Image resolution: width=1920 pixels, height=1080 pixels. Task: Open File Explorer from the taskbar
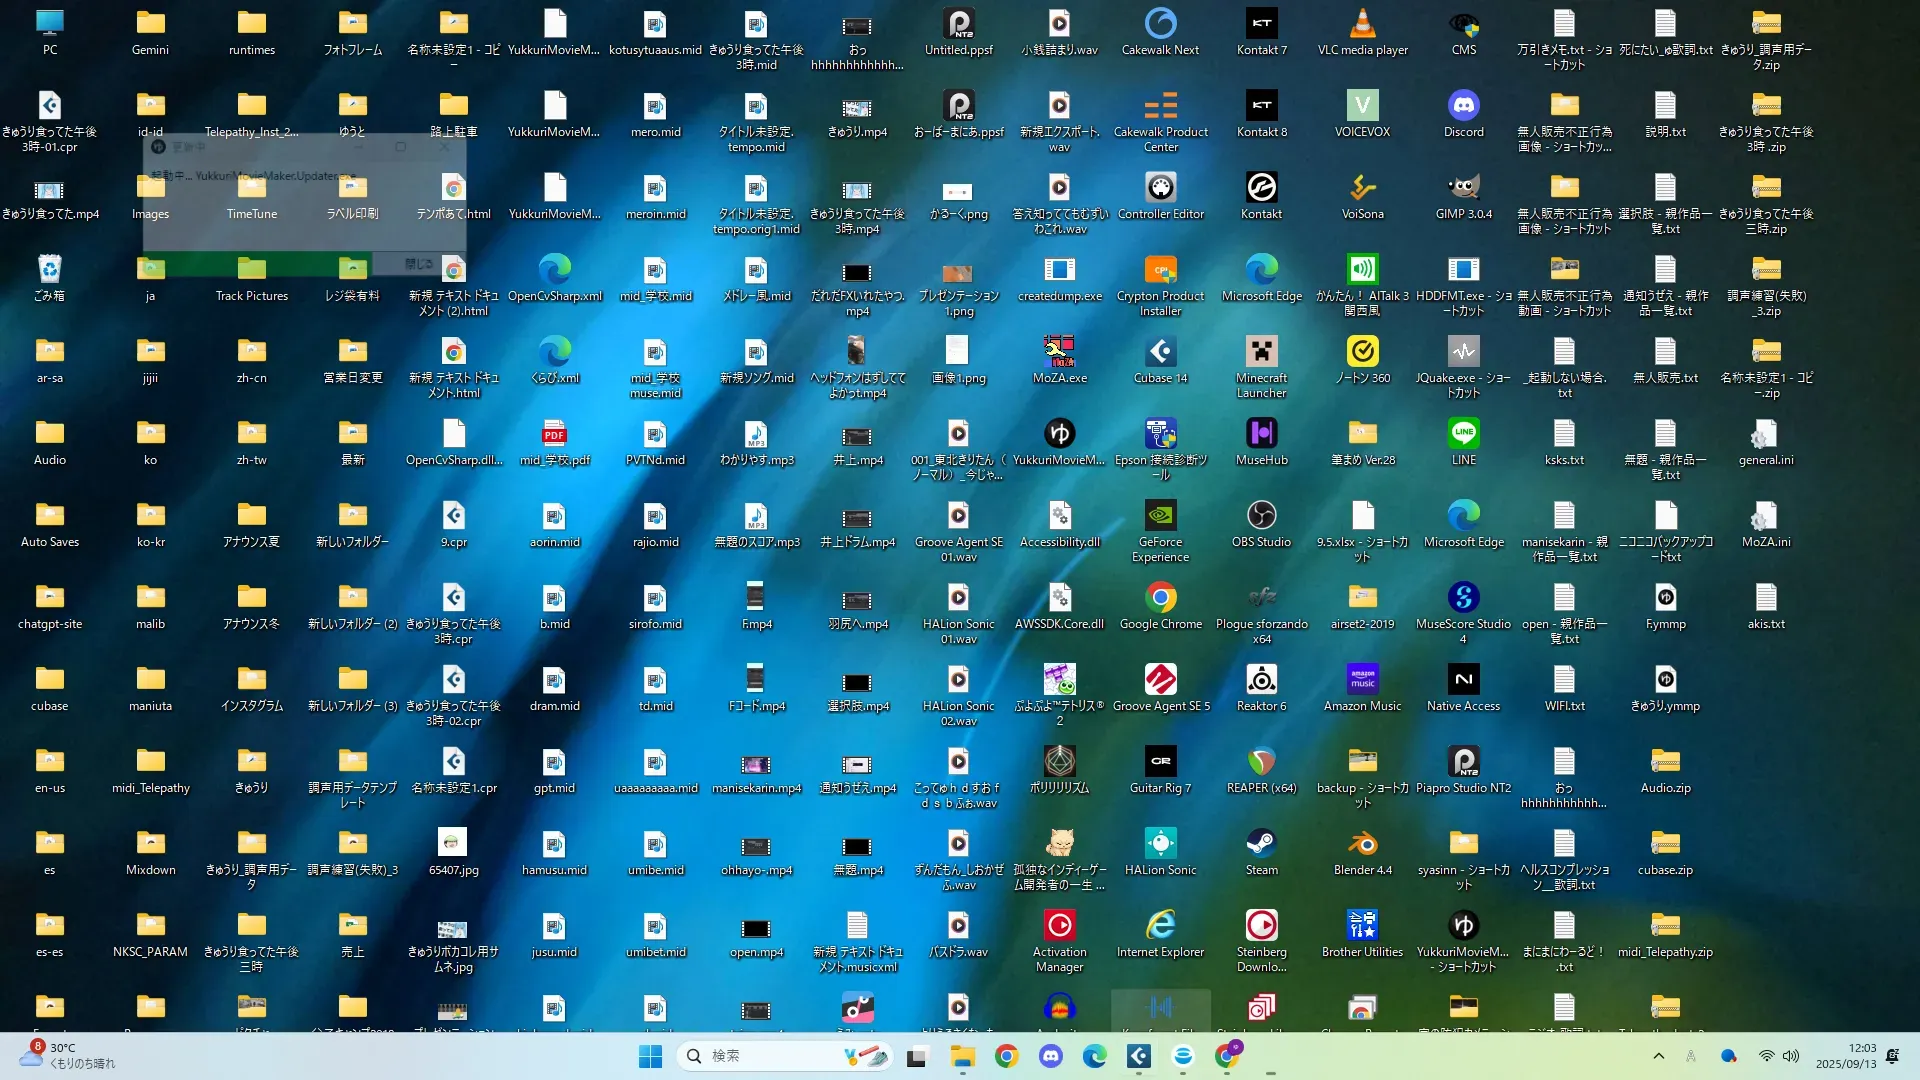(962, 1056)
